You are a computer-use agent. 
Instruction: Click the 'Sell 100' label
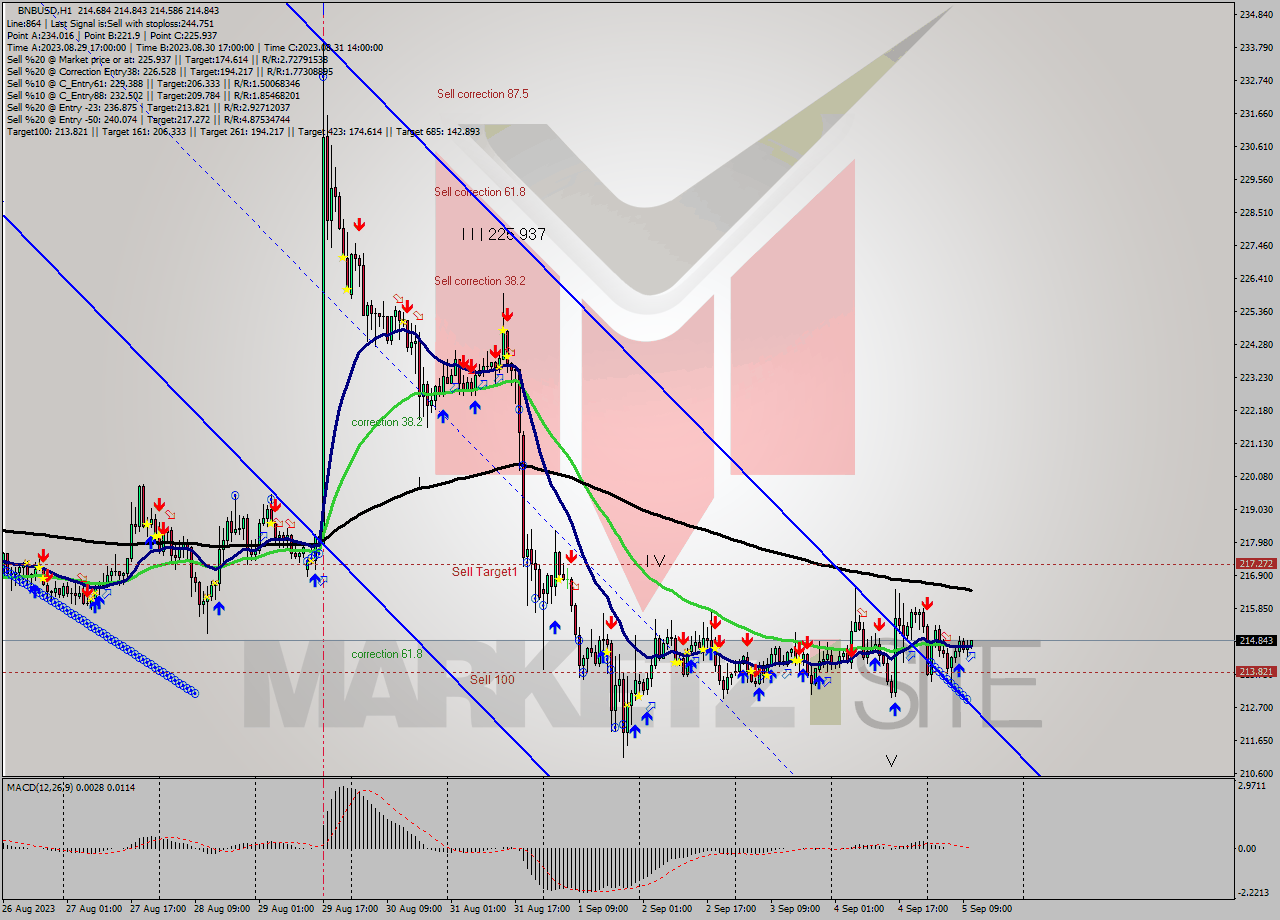coord(492,680)
